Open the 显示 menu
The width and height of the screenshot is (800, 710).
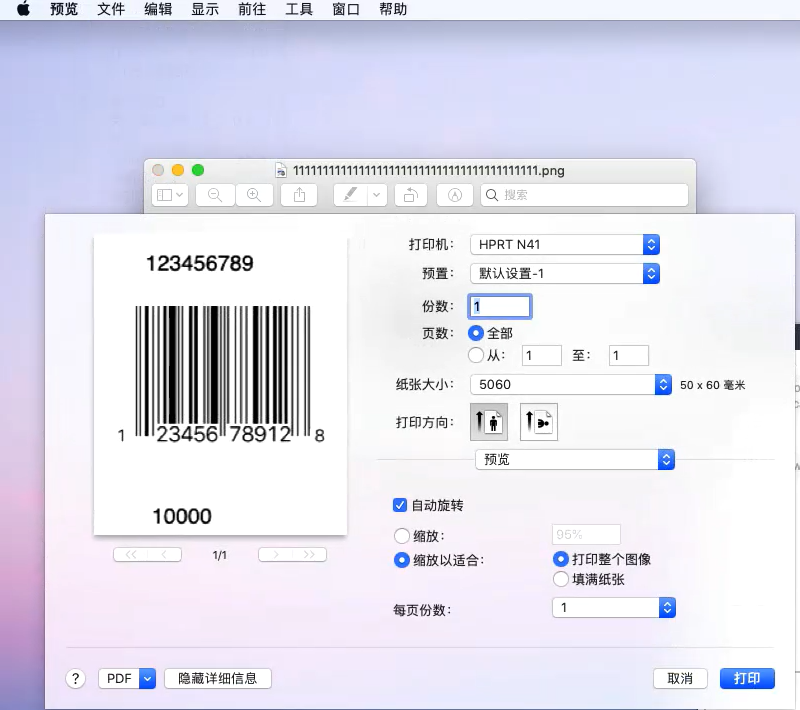point(205,9)
